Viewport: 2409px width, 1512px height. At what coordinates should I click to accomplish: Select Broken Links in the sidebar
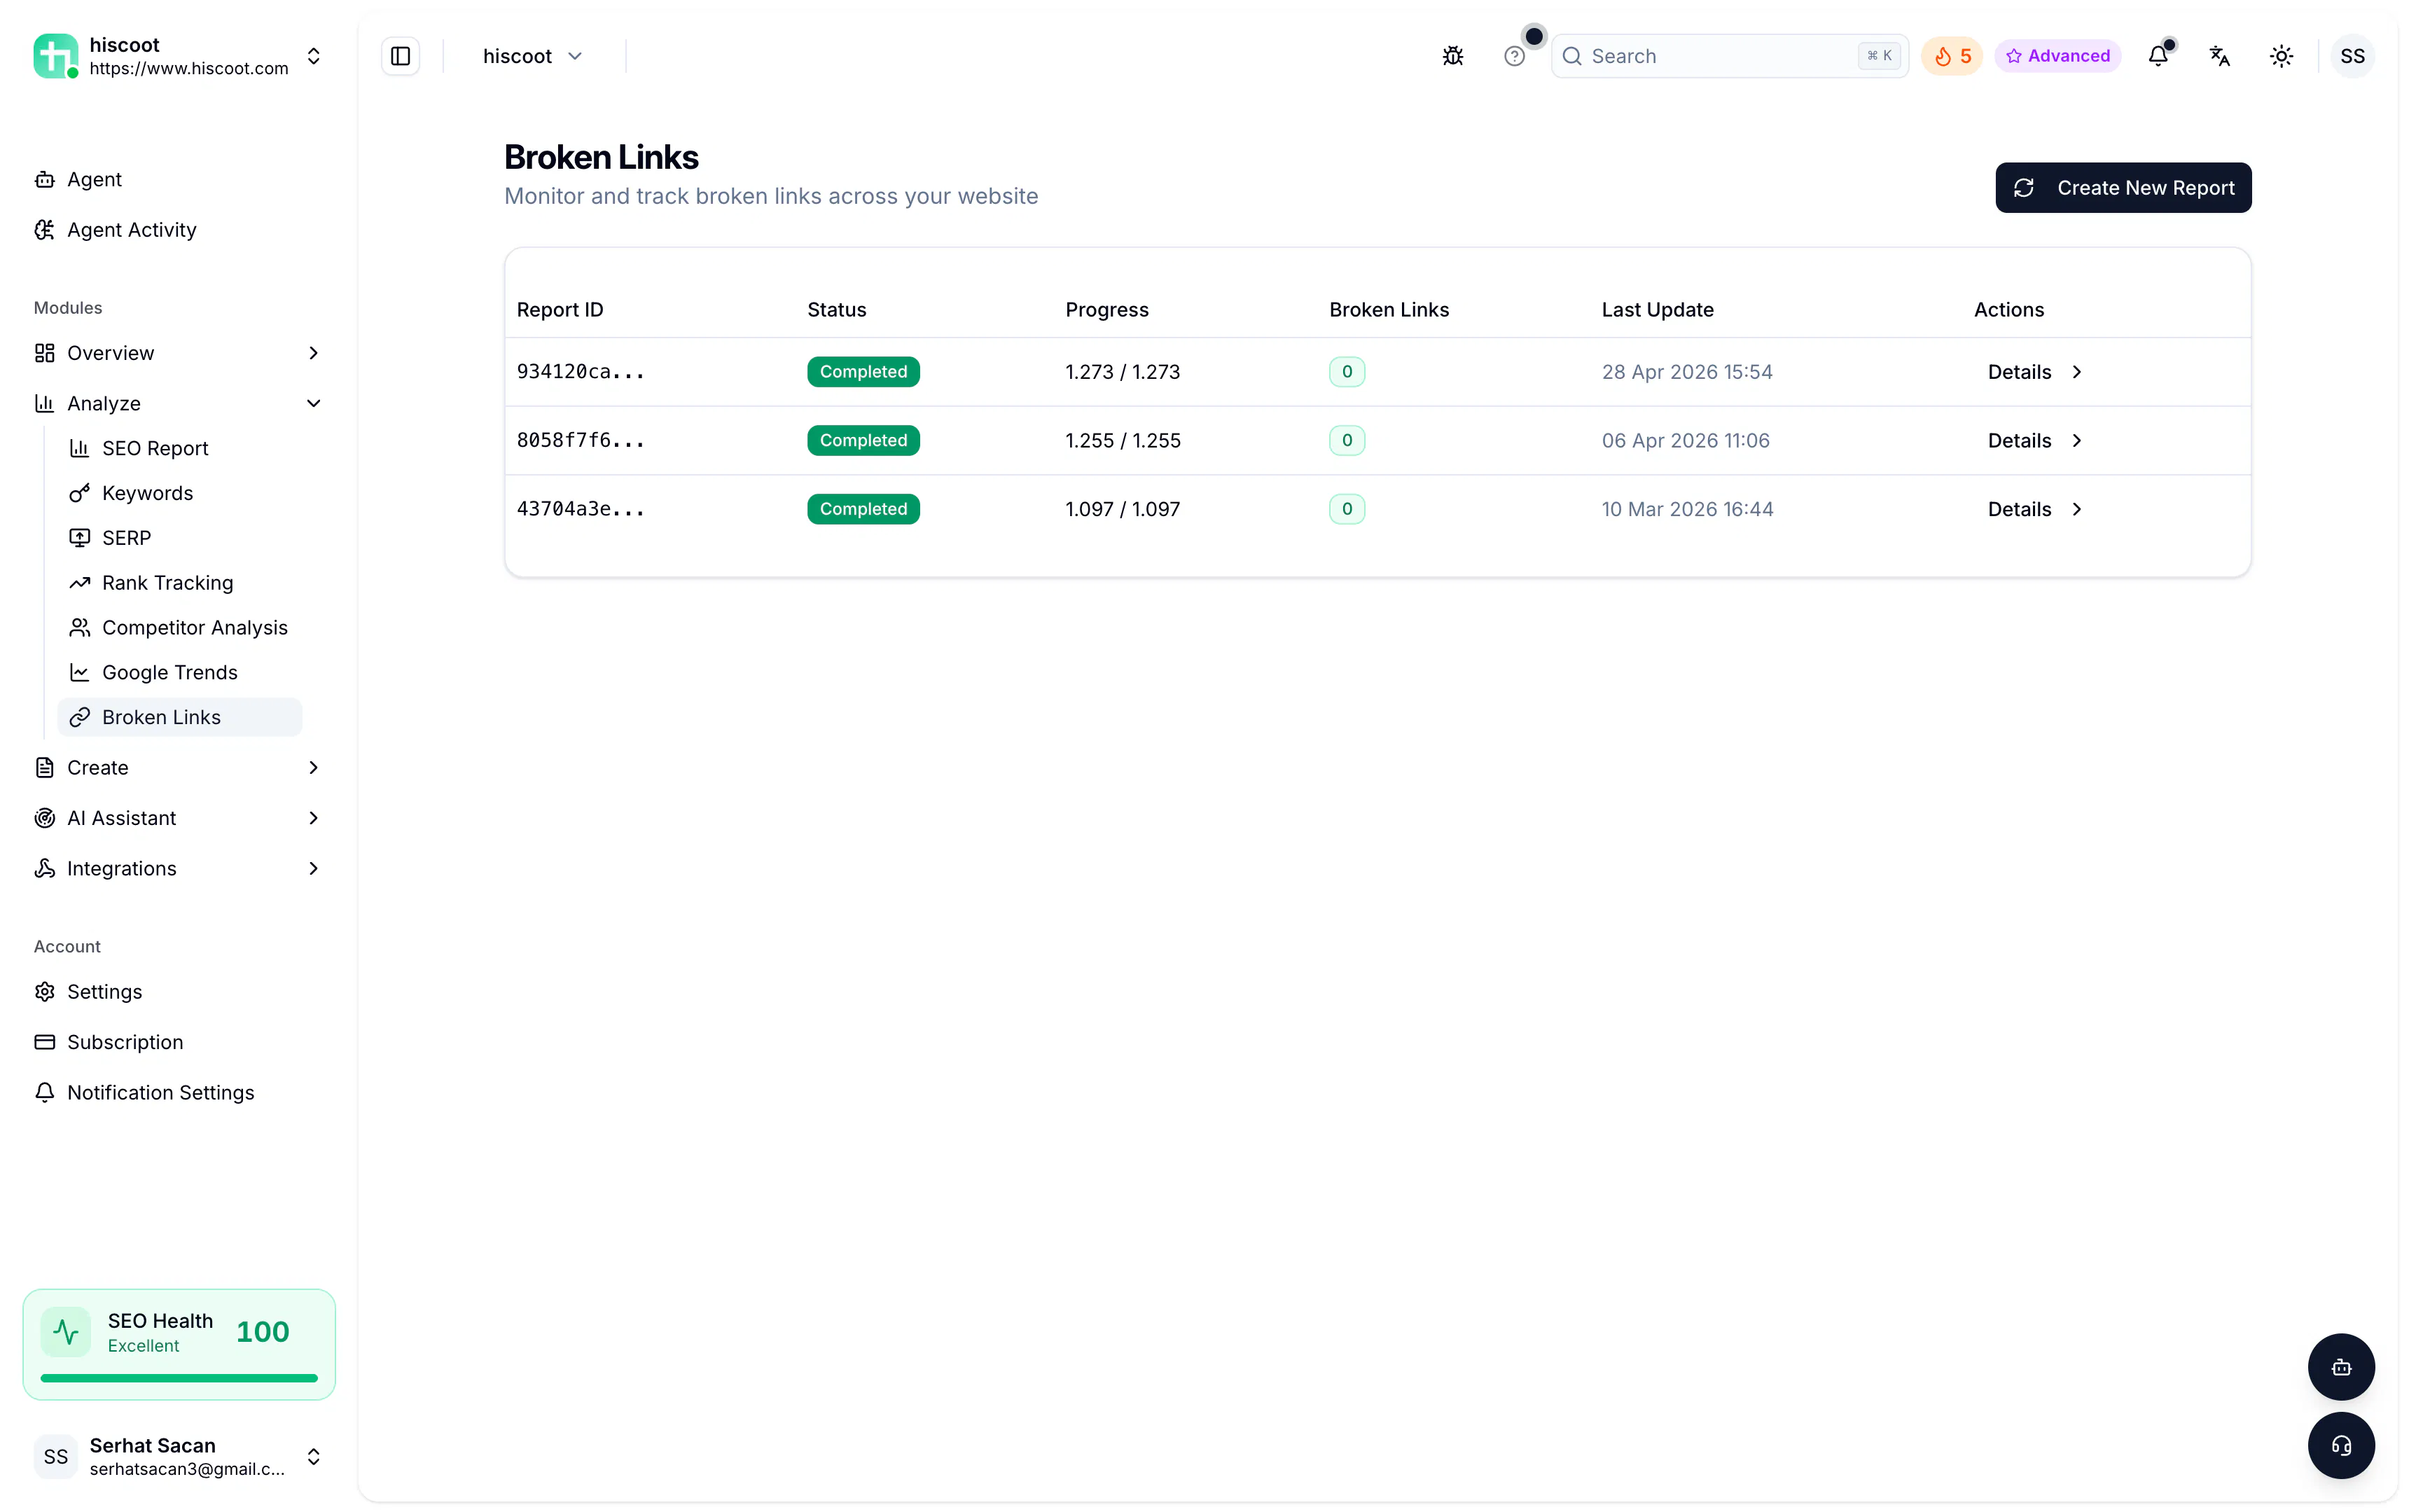pos(180,717)
